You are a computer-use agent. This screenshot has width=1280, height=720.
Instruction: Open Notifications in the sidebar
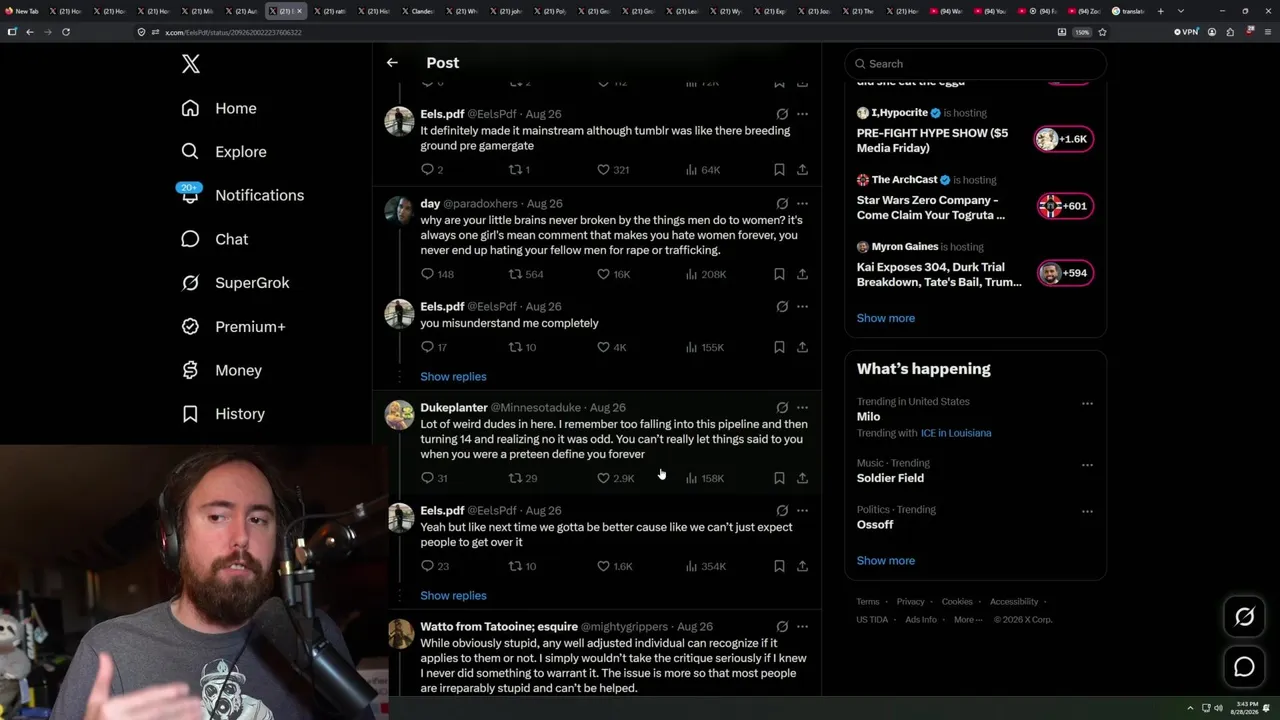pos(242,195)
